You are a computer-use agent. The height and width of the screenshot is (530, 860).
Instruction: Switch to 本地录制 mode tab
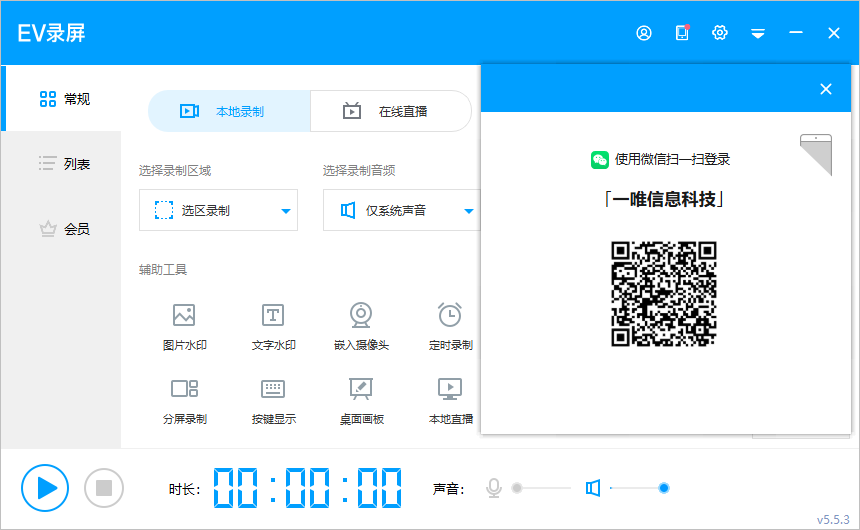[229, 111]
